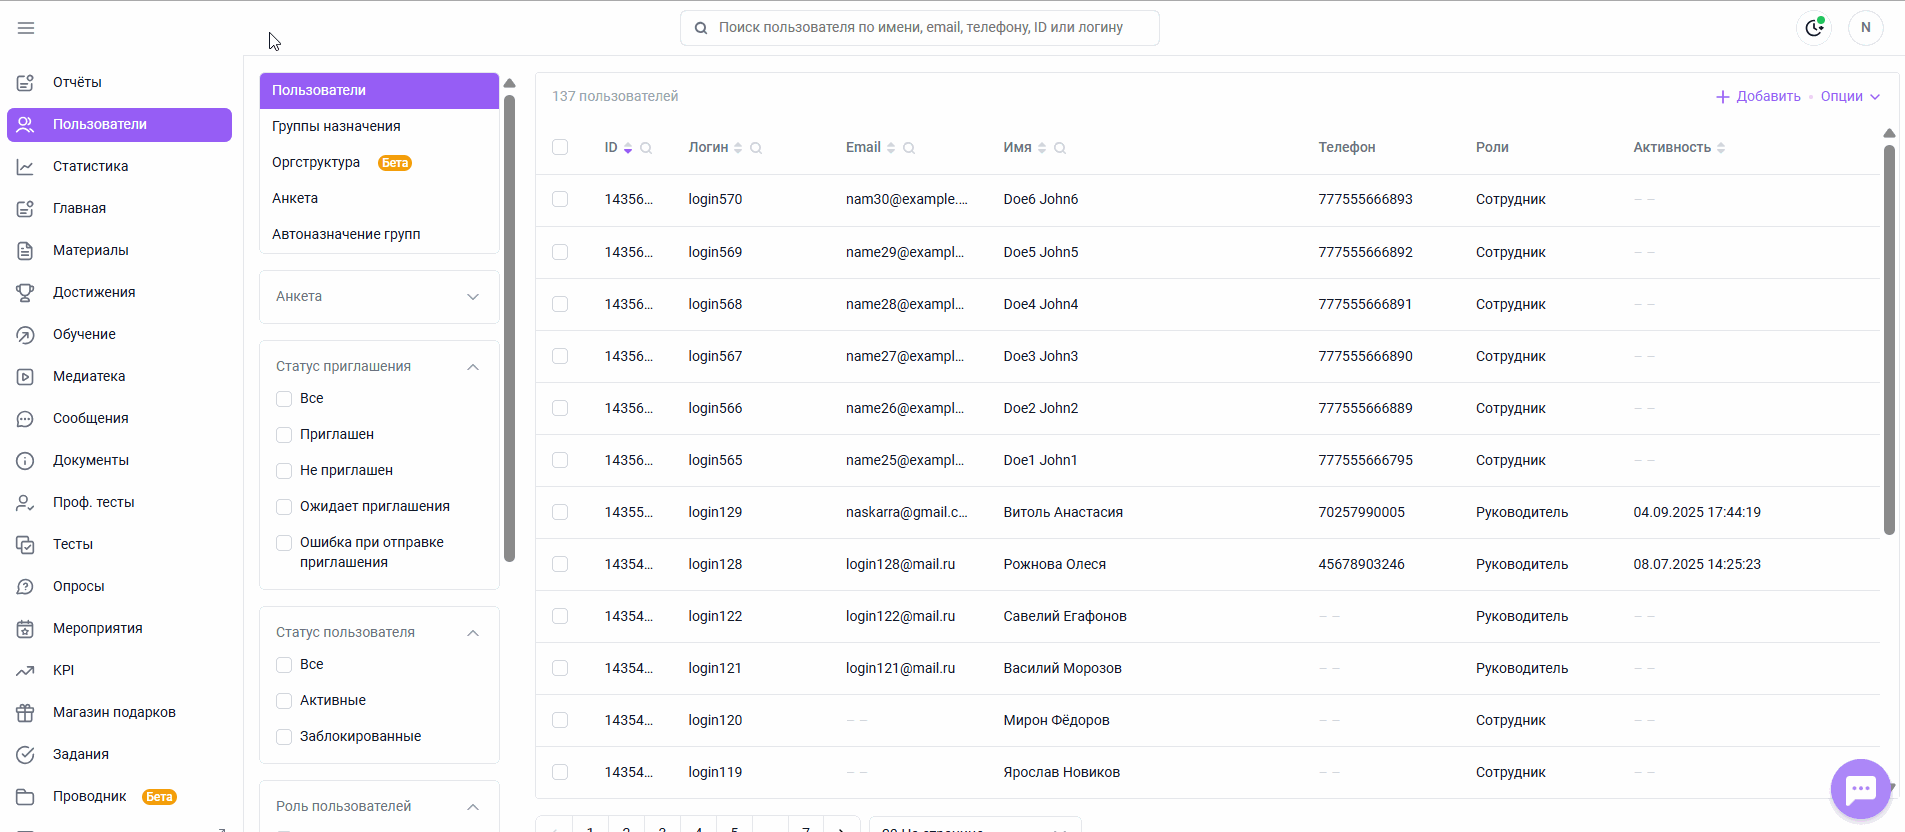
Task: Open Оргструктура submenu item
Action: point(379,162)
